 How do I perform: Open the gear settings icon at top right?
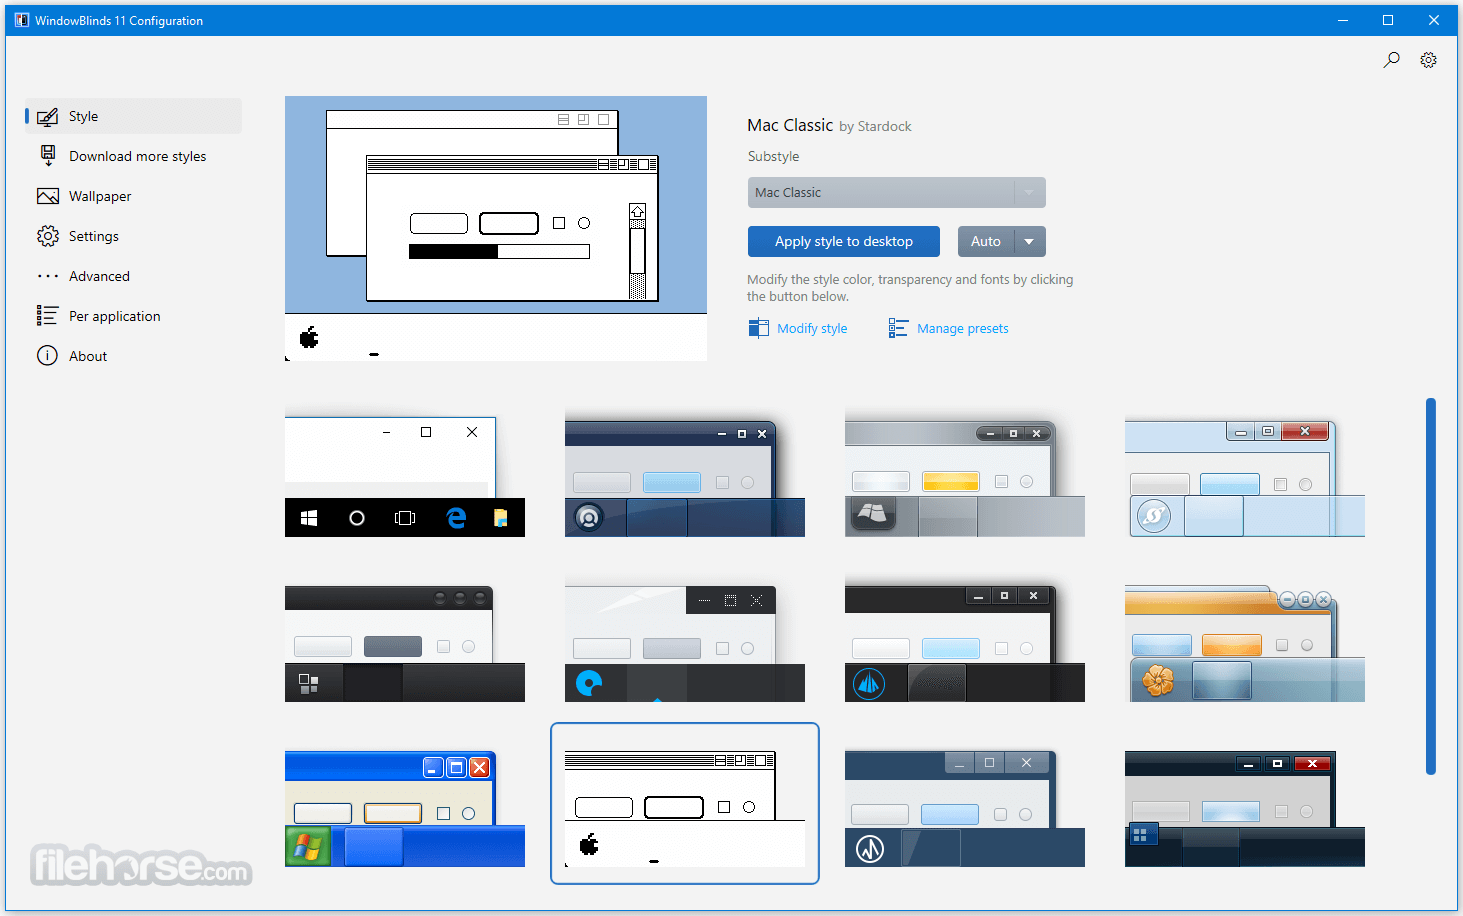[1428, 60]
